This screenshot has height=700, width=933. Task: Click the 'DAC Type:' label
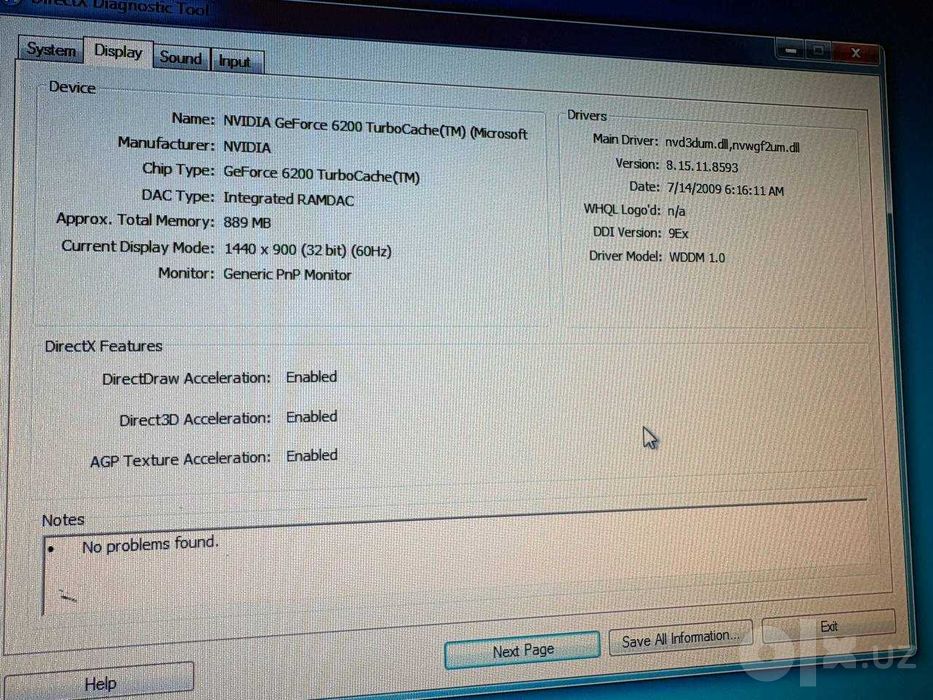pos(177,195)
